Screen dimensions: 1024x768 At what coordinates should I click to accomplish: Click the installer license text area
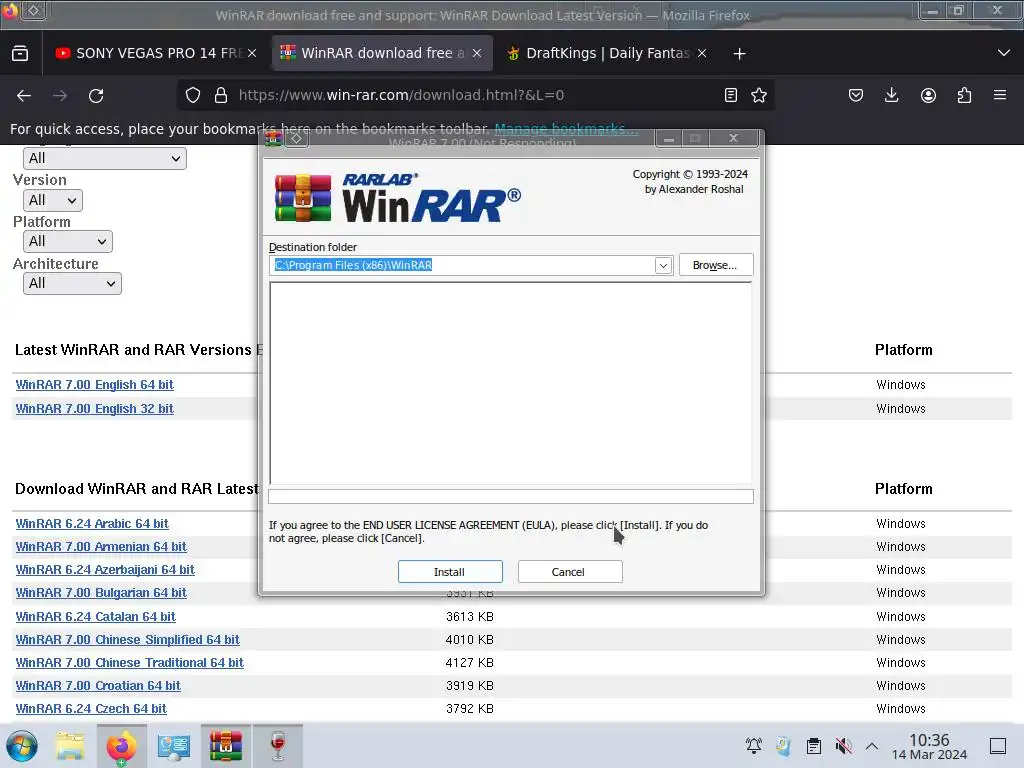click(511, 383)
